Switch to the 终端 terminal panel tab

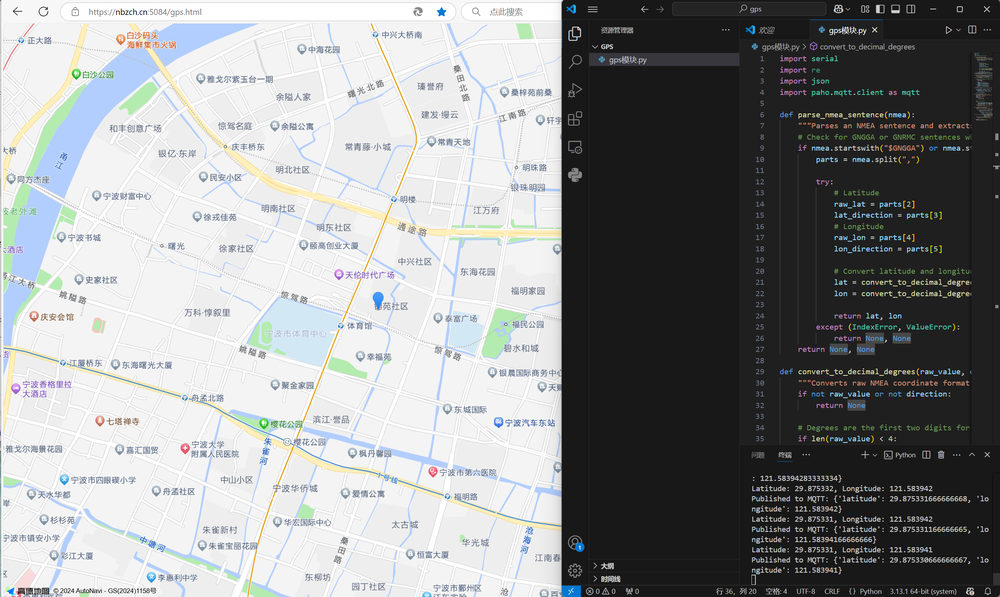(784, 455)
